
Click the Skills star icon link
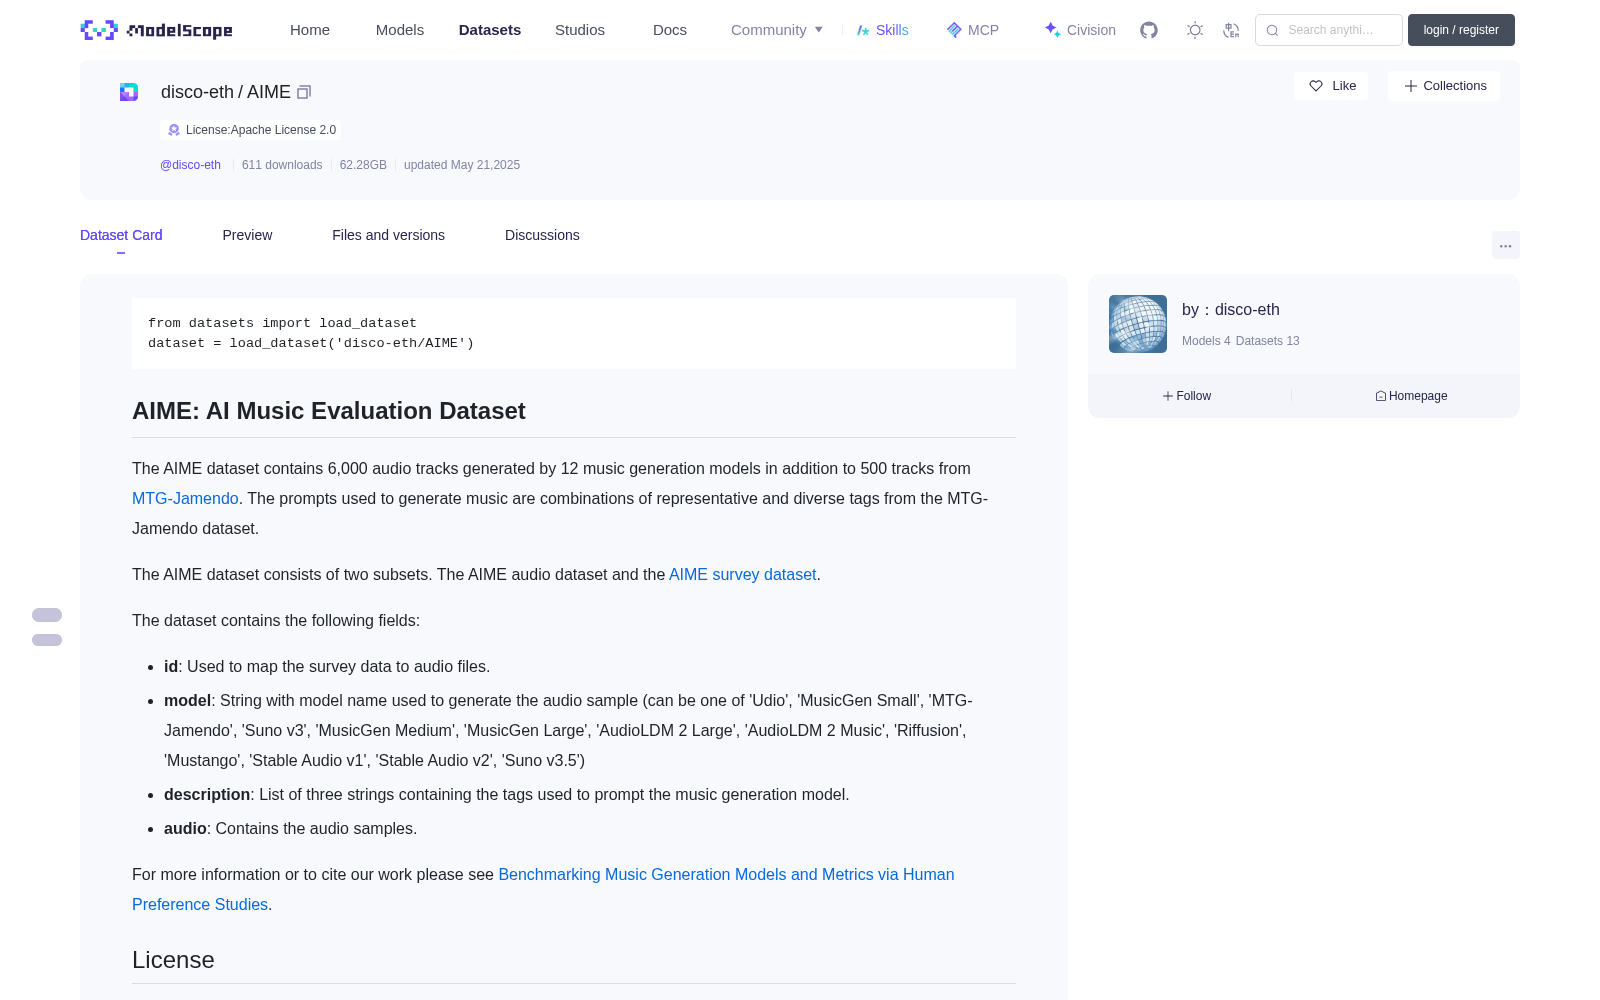tap(882, 30)
